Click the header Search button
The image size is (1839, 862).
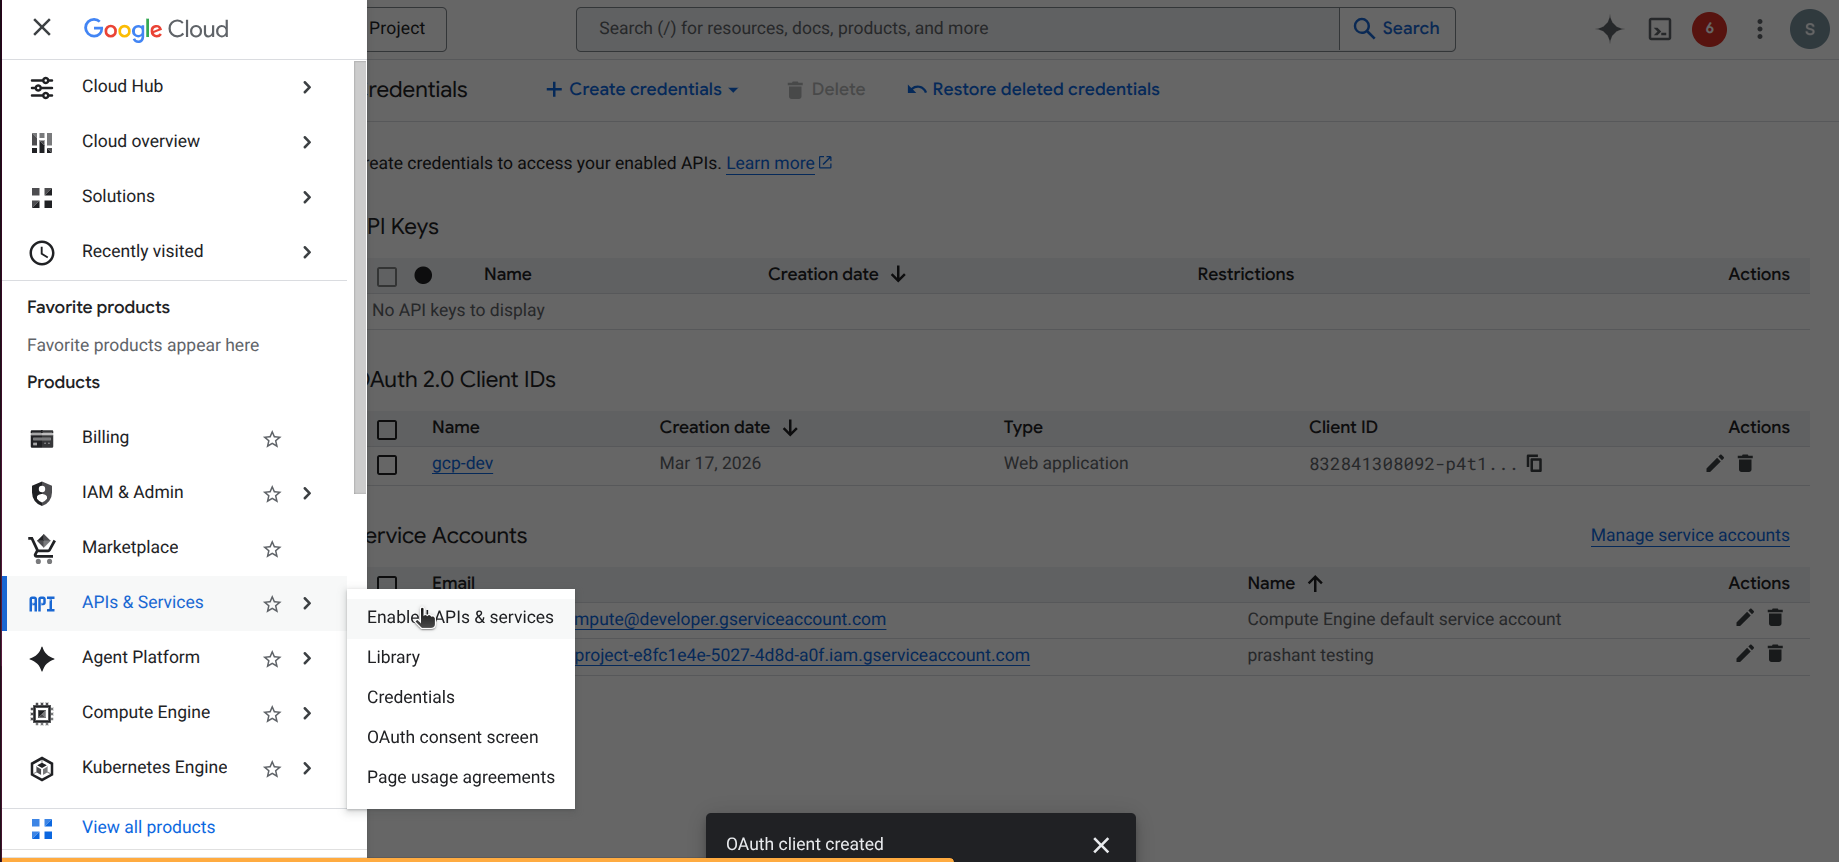coord(1397,29)
